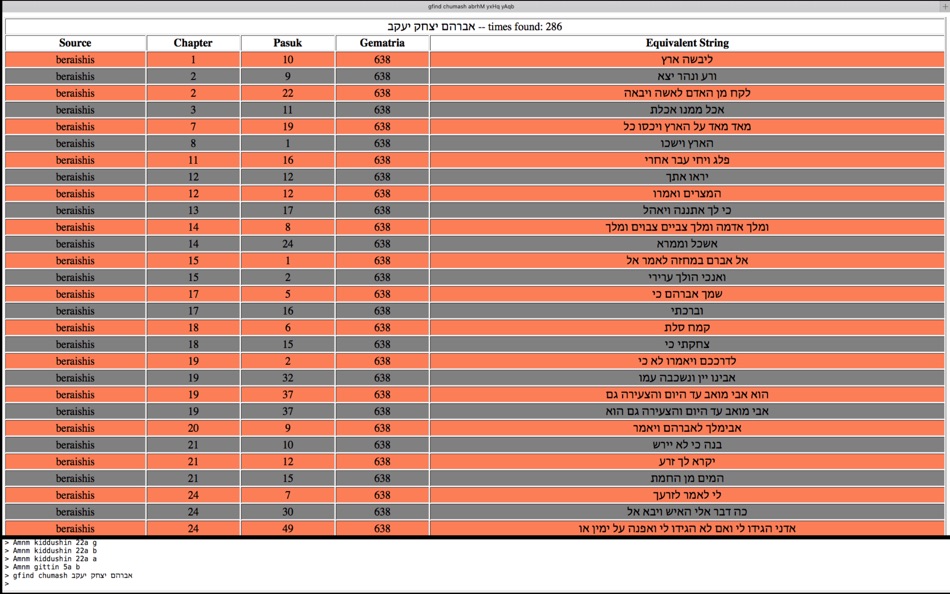This screenshot has height=594, width=950.
Task: Click chapter value 13 in the pasuk 17 row
Action: (x=193, y=210)
